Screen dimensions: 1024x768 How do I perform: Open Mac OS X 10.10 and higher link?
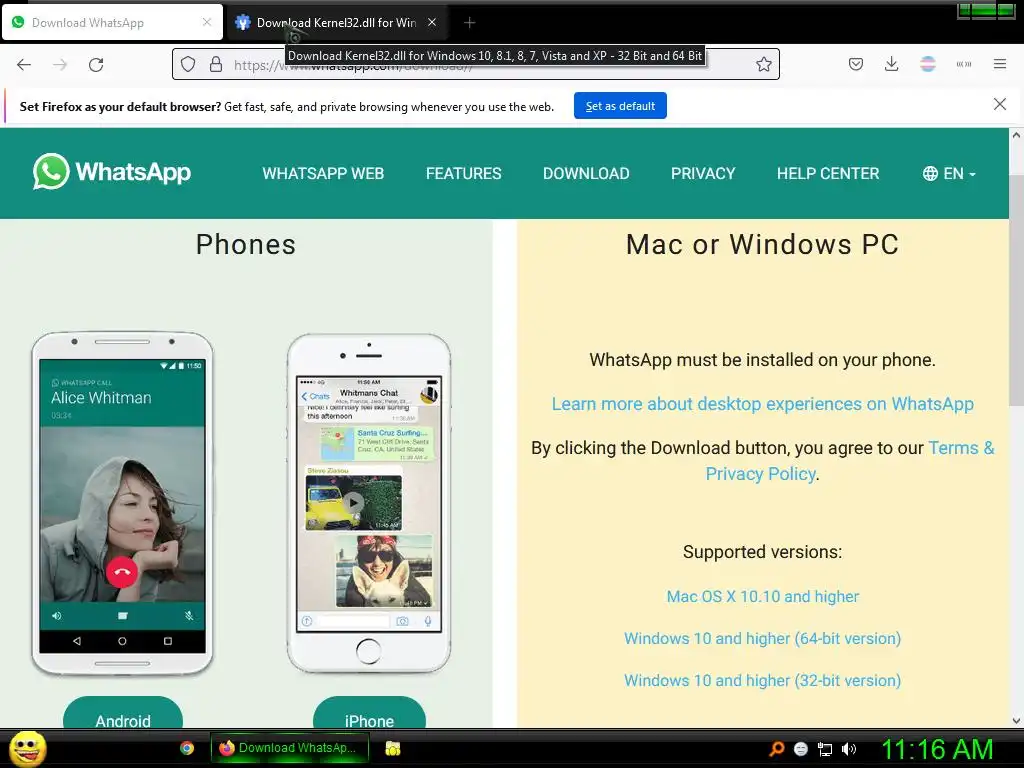tap(762, 596)
